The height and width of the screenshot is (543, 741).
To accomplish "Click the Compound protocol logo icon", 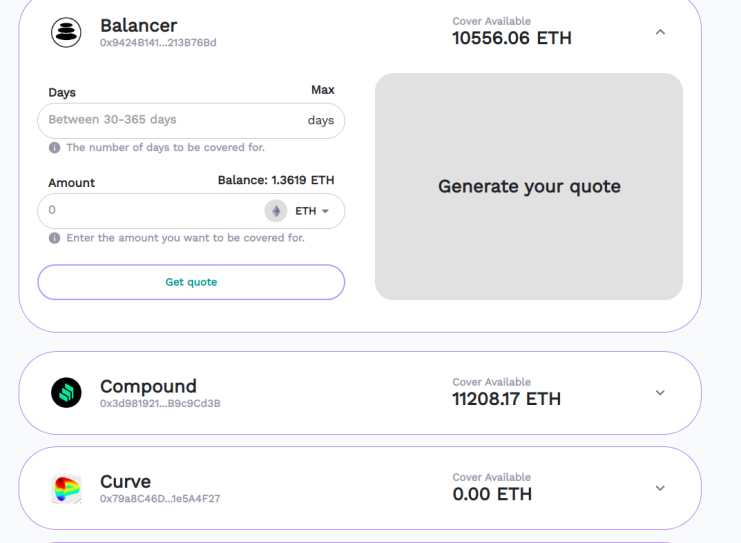I will tap(66, 393).
